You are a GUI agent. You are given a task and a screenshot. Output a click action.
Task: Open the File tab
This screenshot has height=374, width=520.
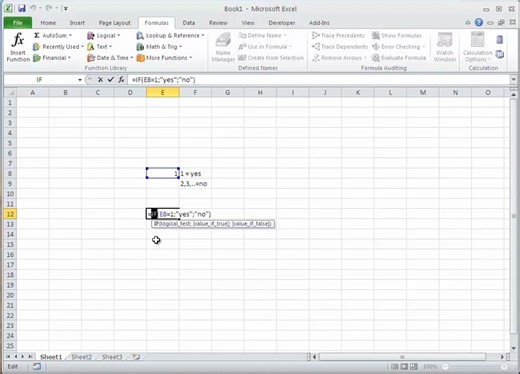(x=18, y=23)
